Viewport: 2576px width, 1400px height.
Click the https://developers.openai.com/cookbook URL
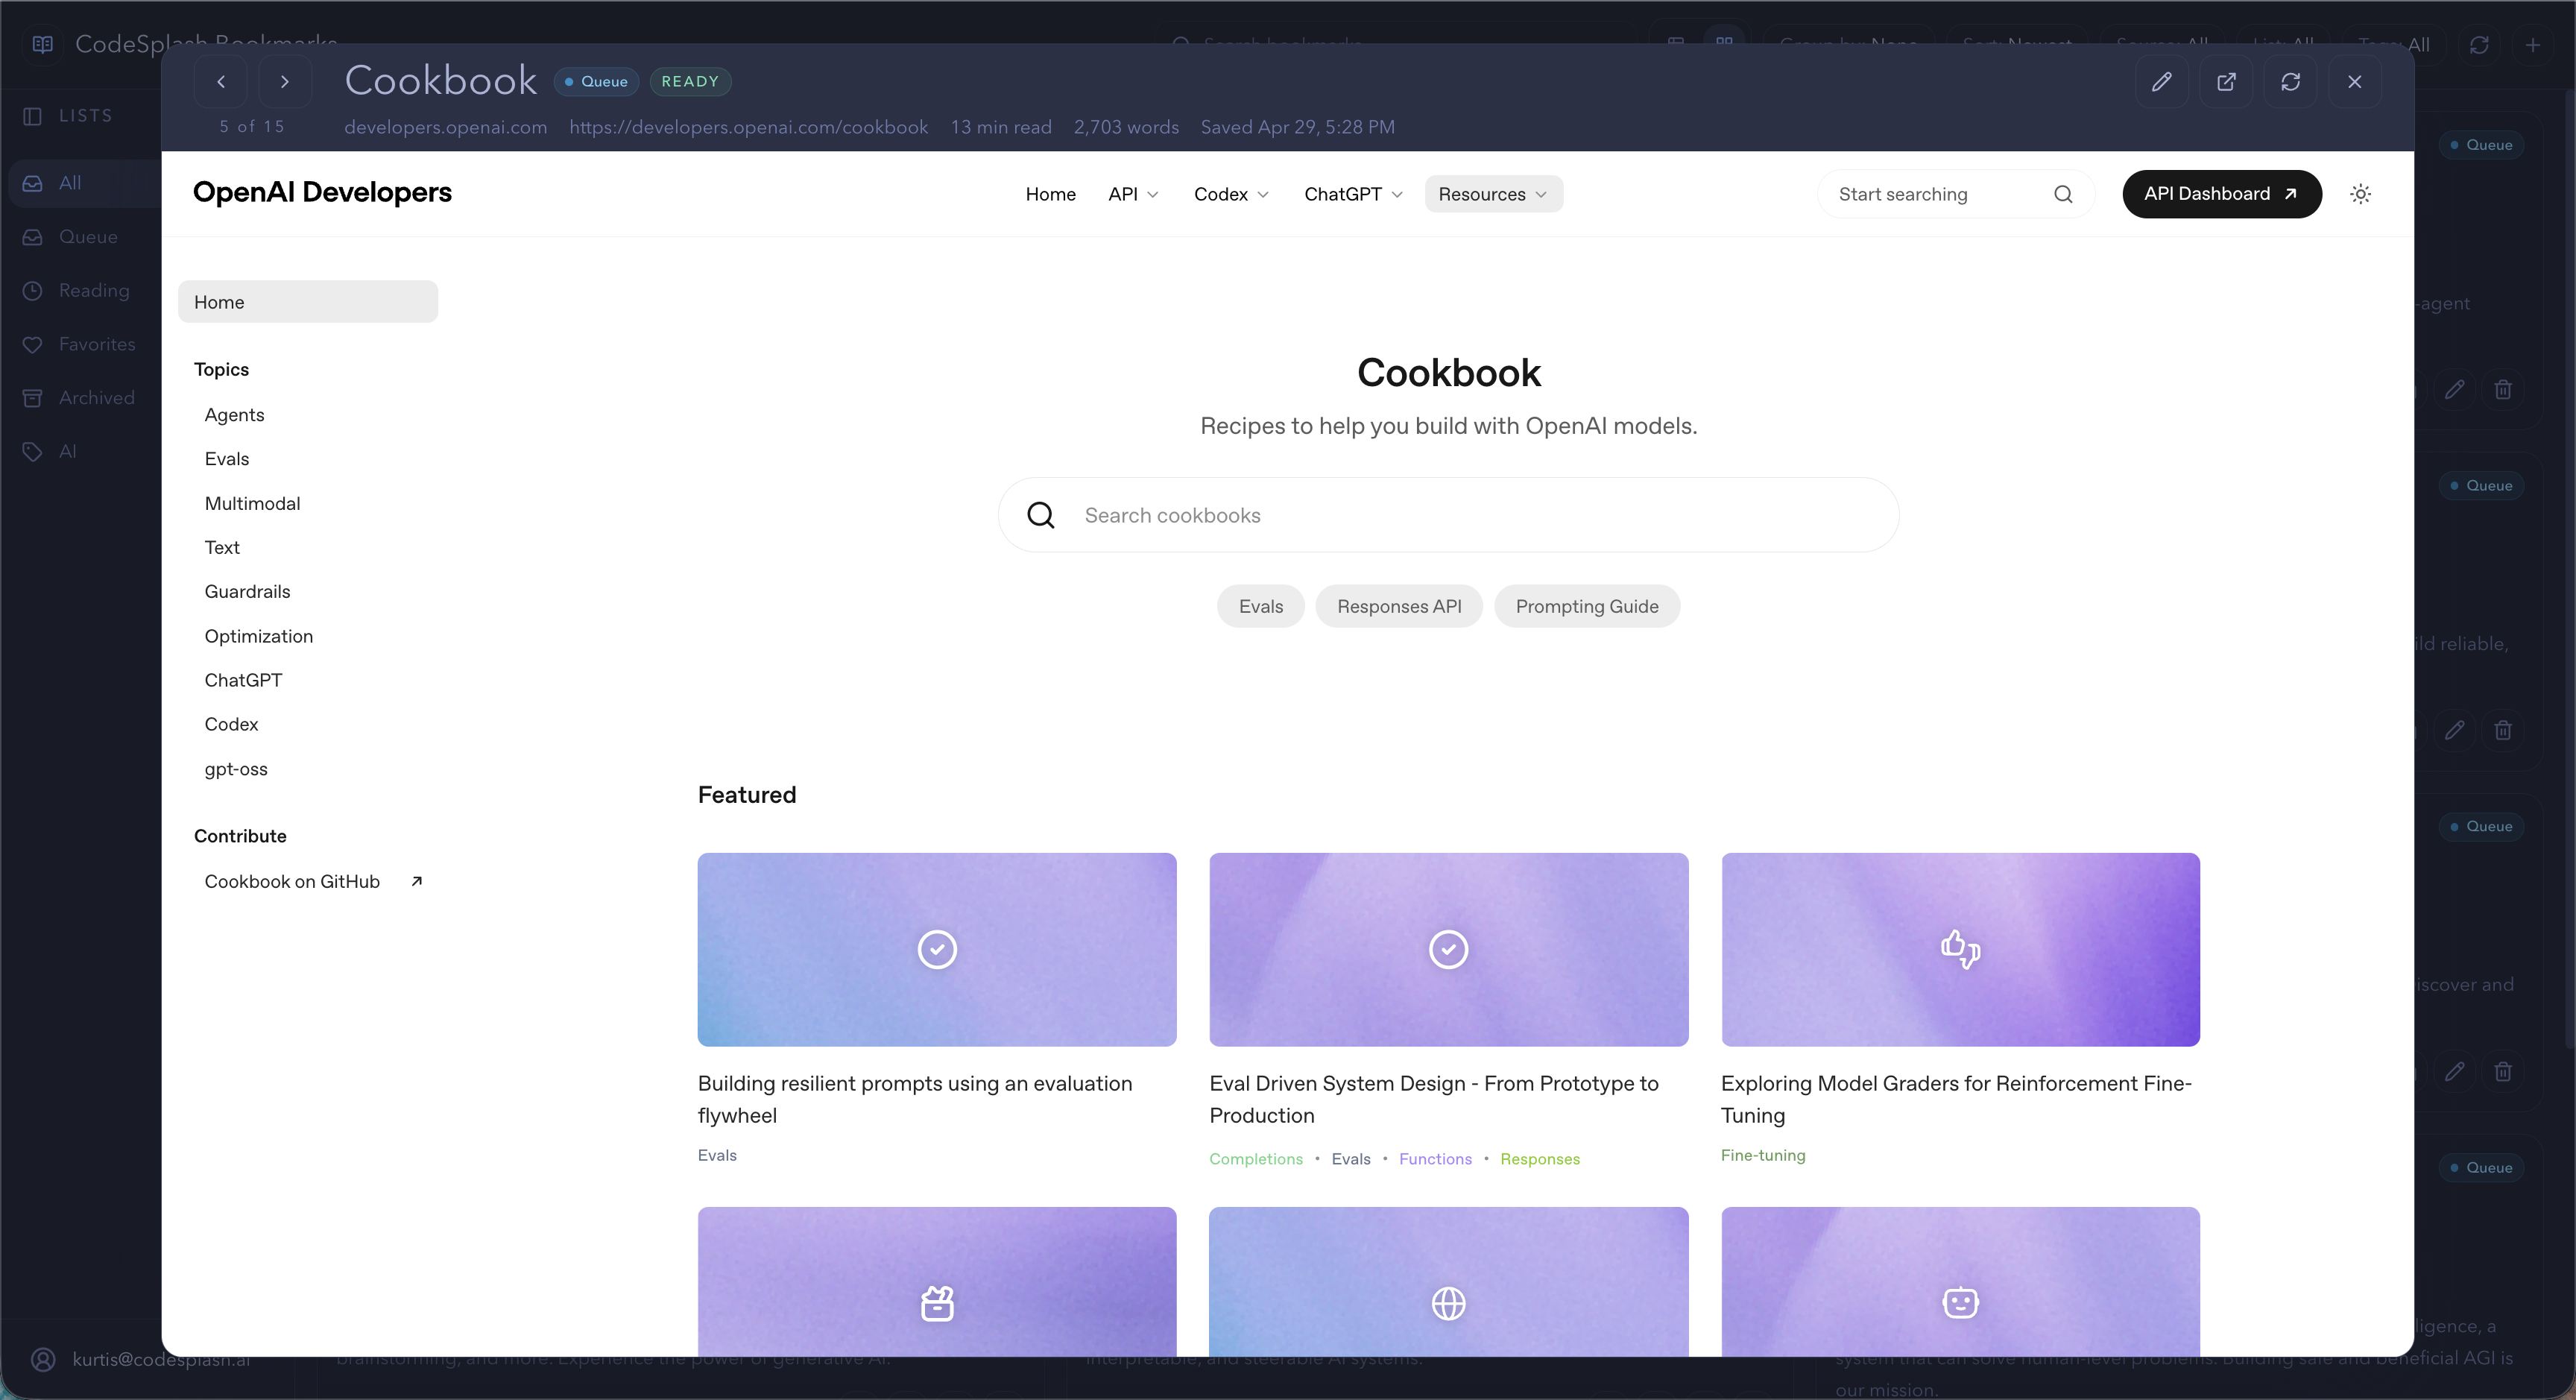pos(749,127)
